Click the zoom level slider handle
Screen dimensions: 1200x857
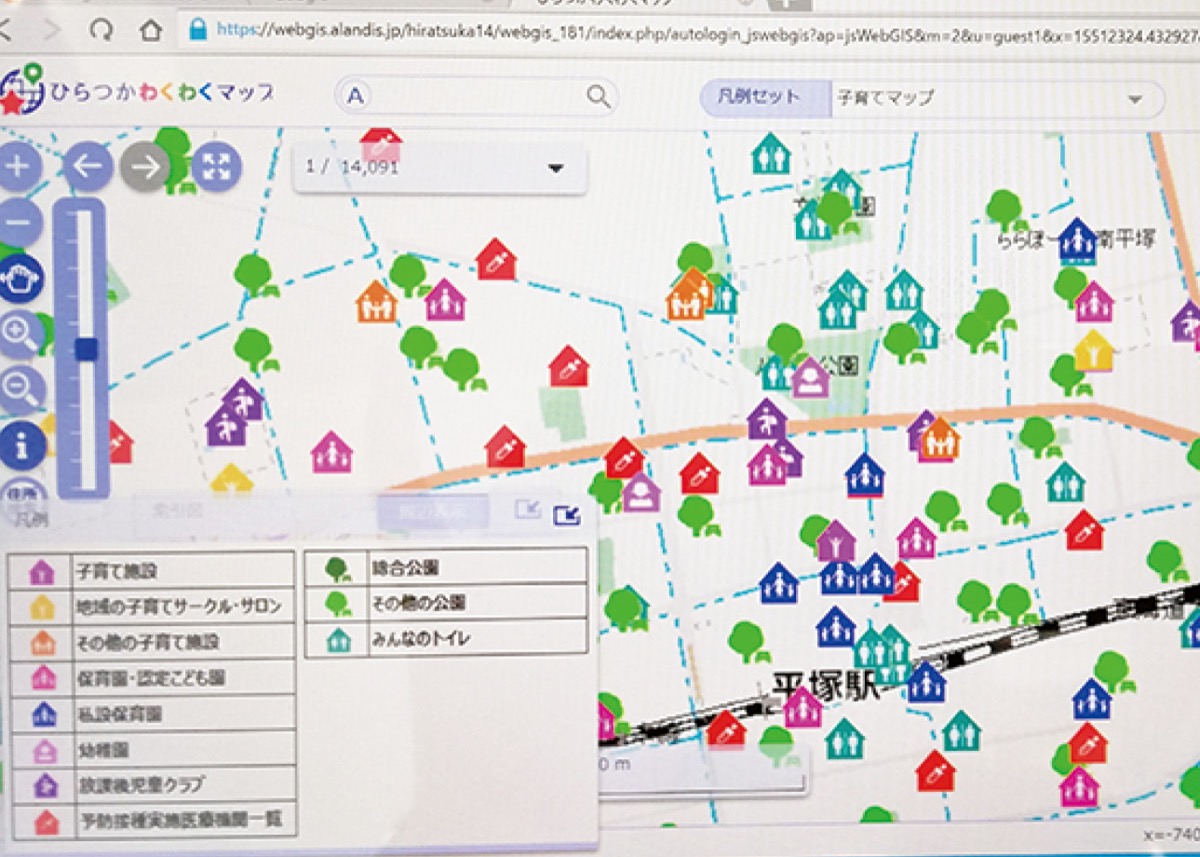pyautogui.click(x=87, y=349)
